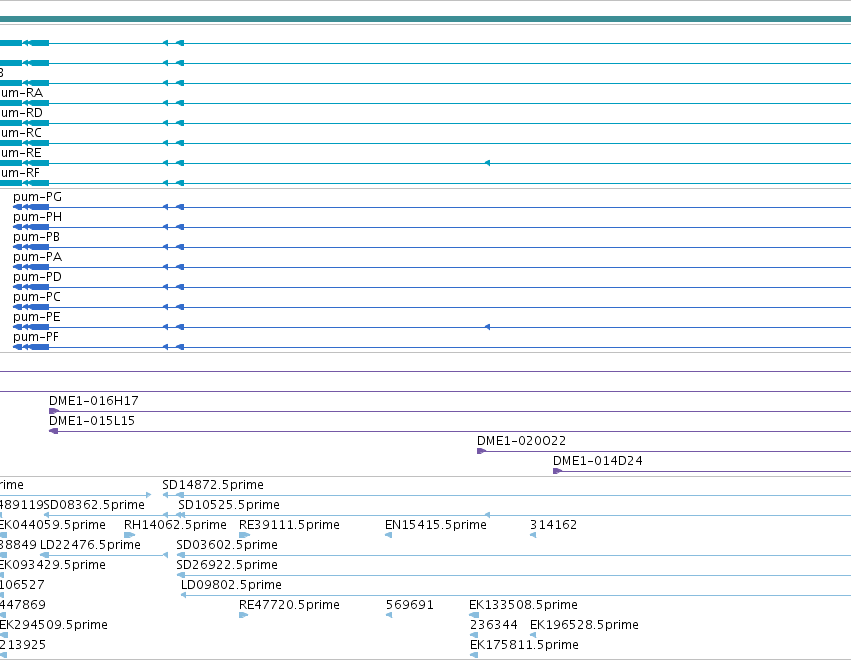Image resolution: width=851 pixels, height=660 pixels.
Task: Open the EK093429.5prime EST feature
Action: (x=53, y=566)
